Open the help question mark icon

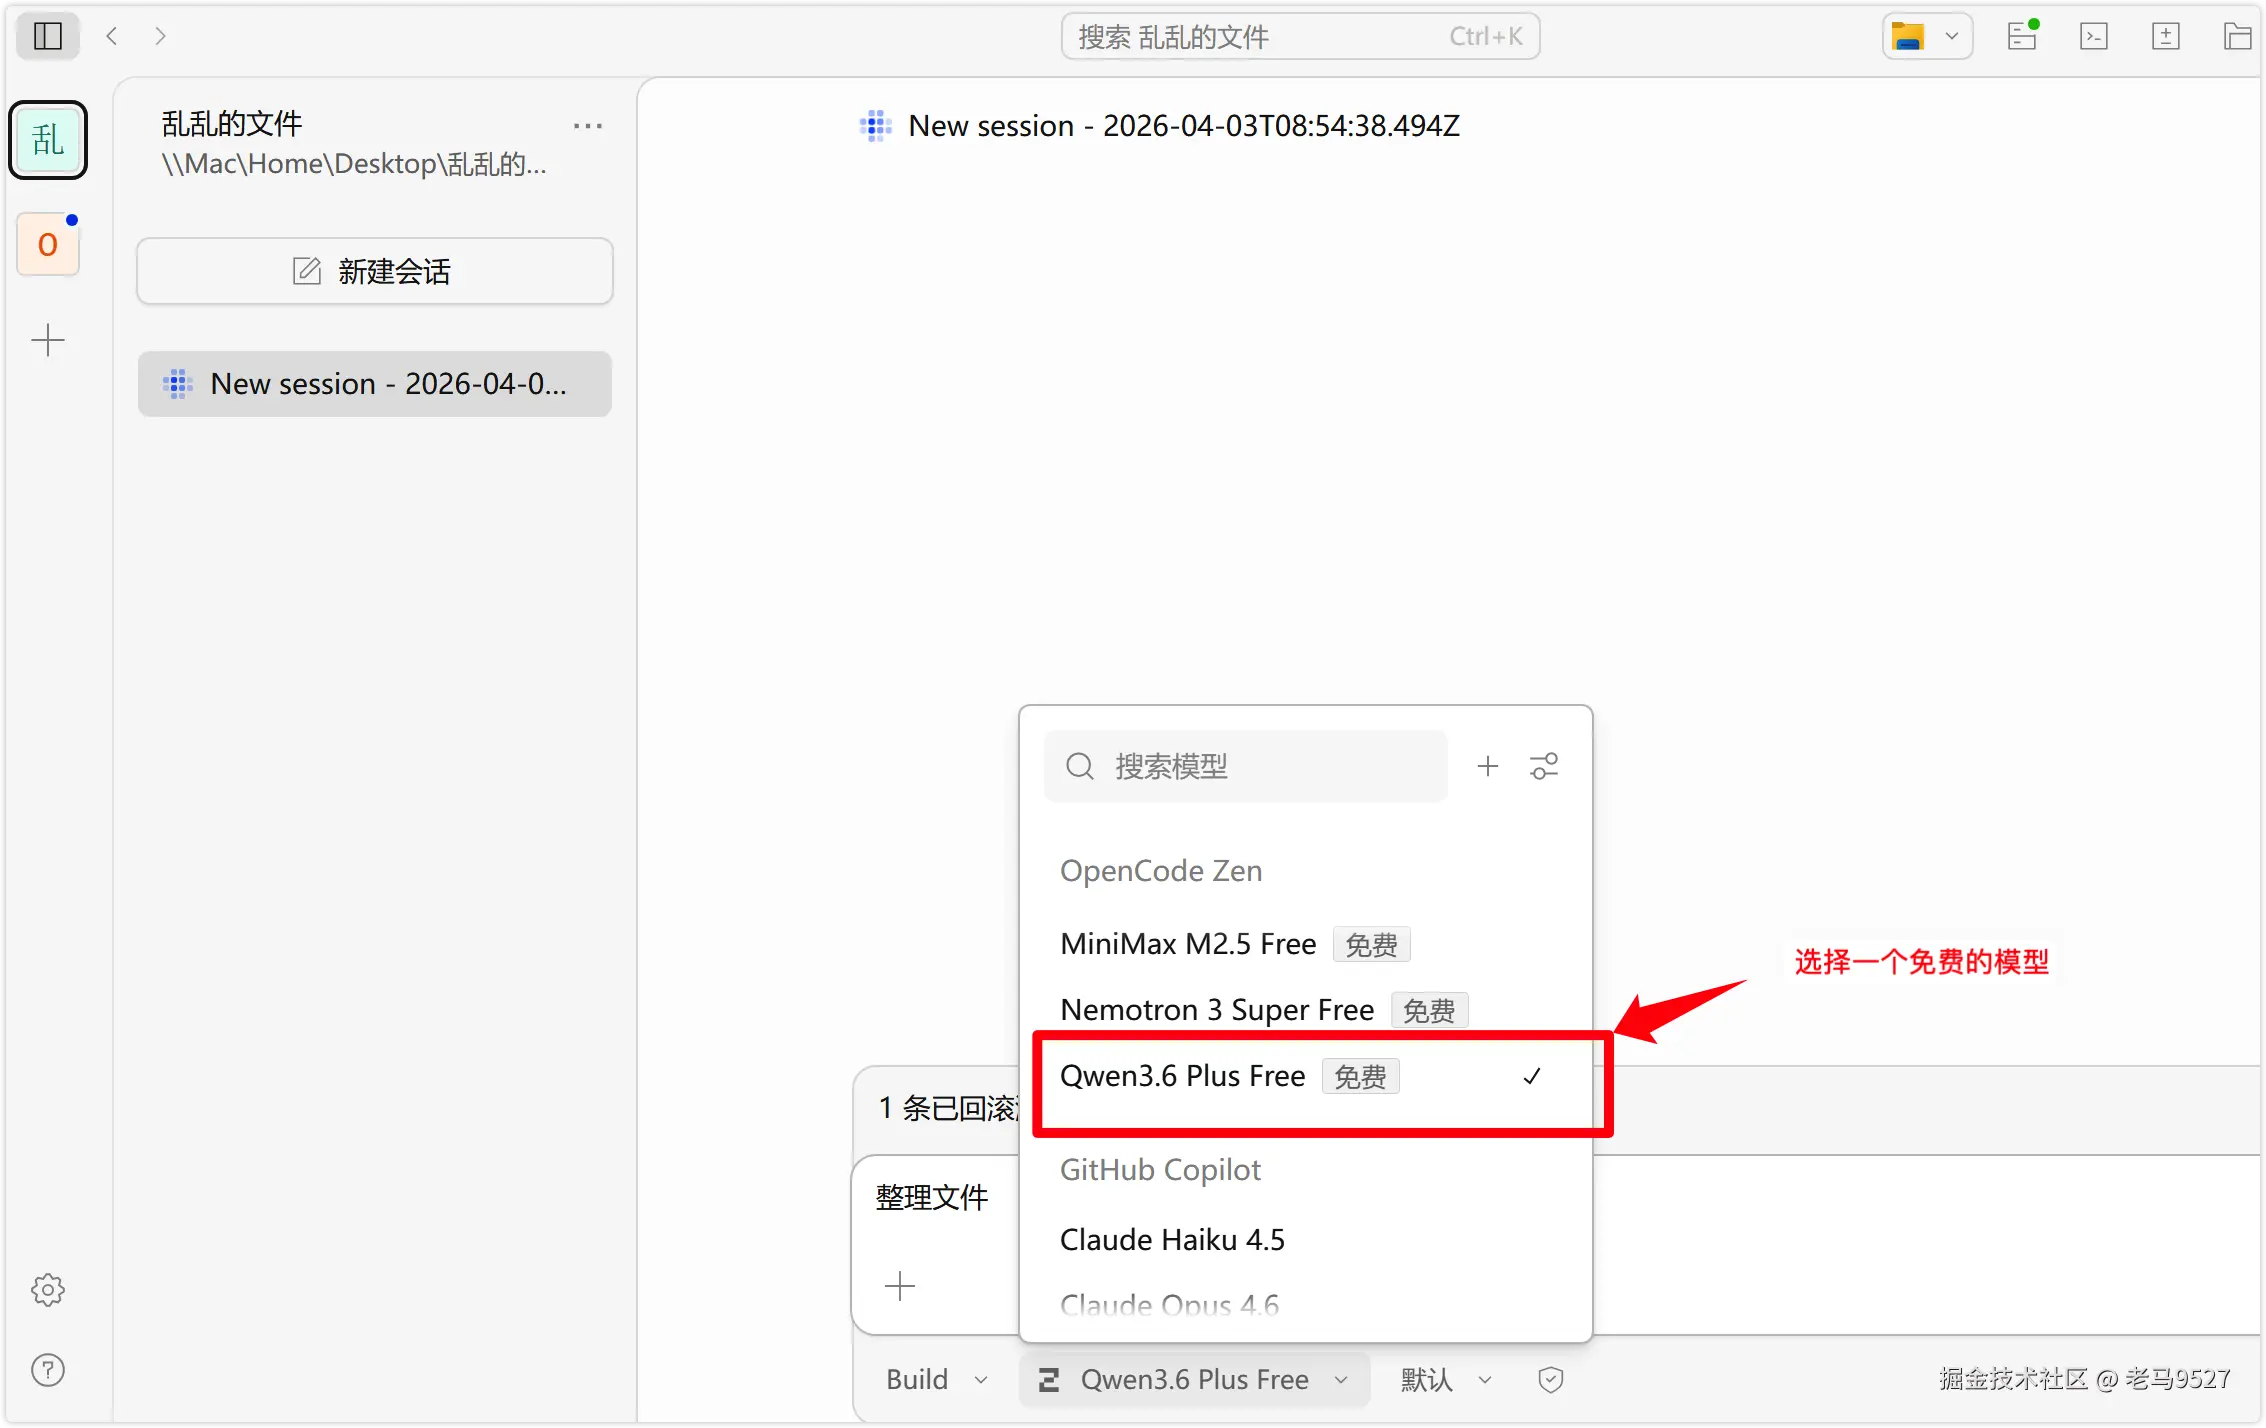coord(48,1369)
